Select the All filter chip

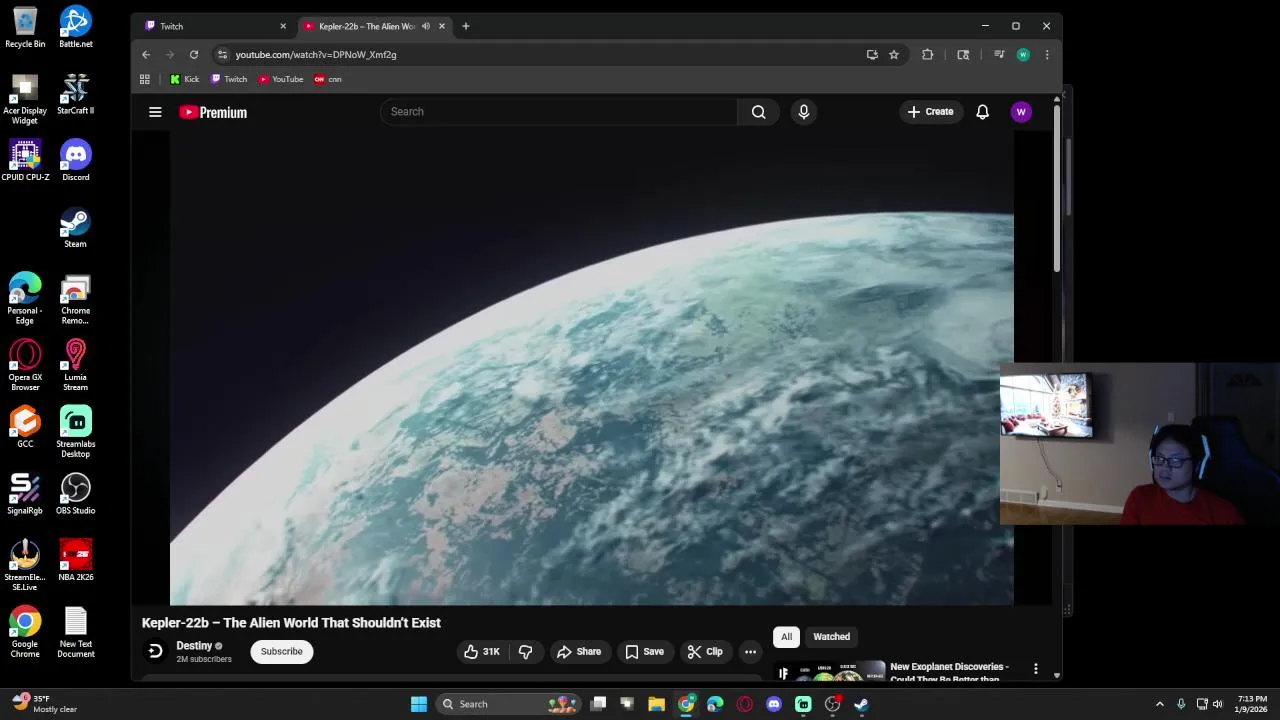coord(786,637)
